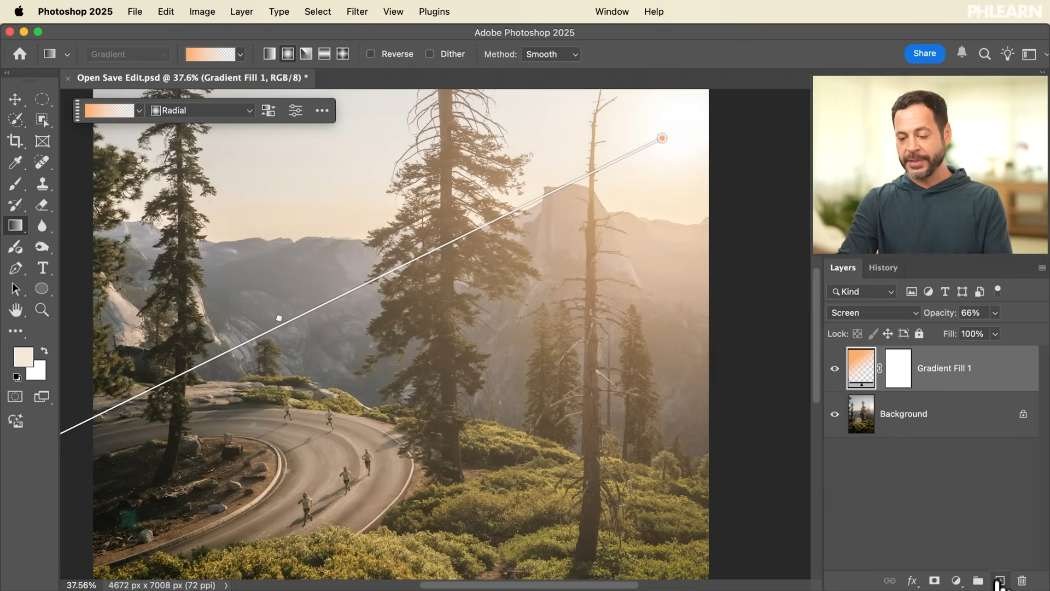Open the Method Smooth dropdown
The height and width of the screenshot is (591, 1050).
point(550,54)
